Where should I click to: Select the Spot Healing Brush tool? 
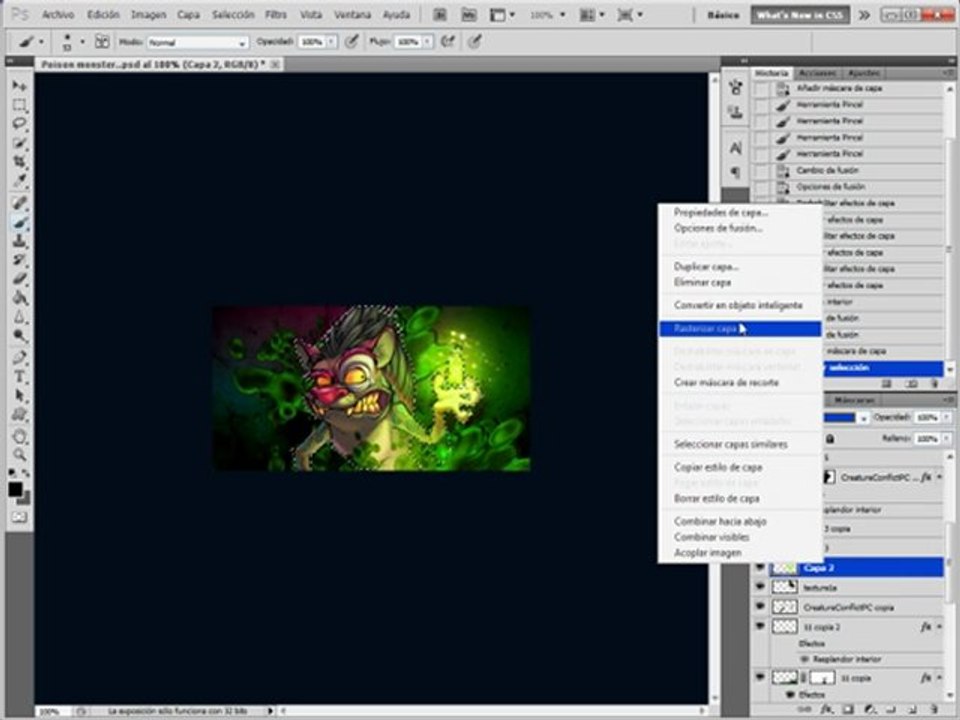coord(20,203)
